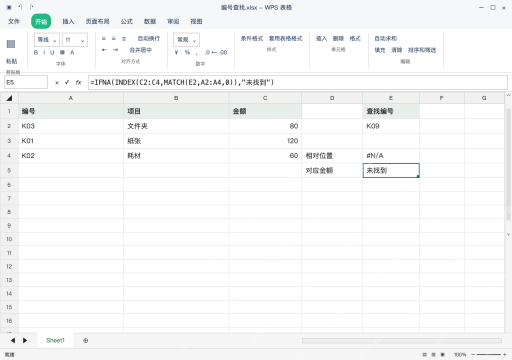This screenshot has width=512, height=360.
Task: Switch to normal view status icon
Action: [424, 355]
